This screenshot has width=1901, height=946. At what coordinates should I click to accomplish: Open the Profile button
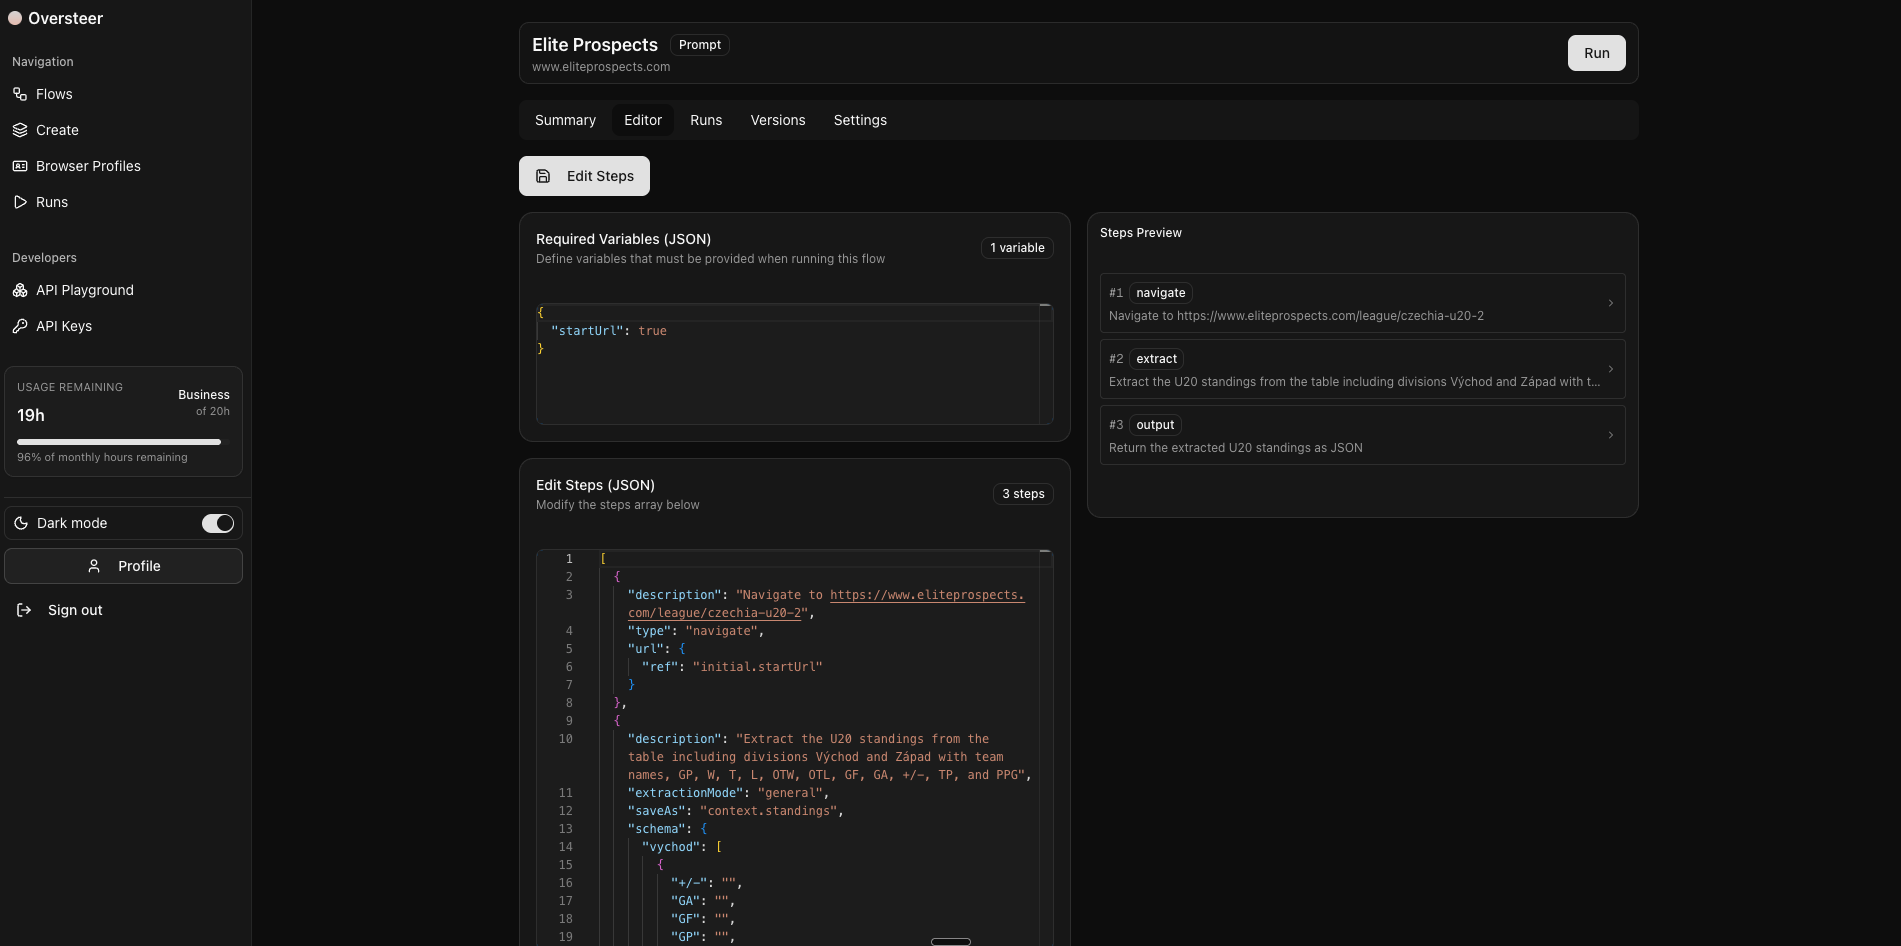[x=123, y=566]
